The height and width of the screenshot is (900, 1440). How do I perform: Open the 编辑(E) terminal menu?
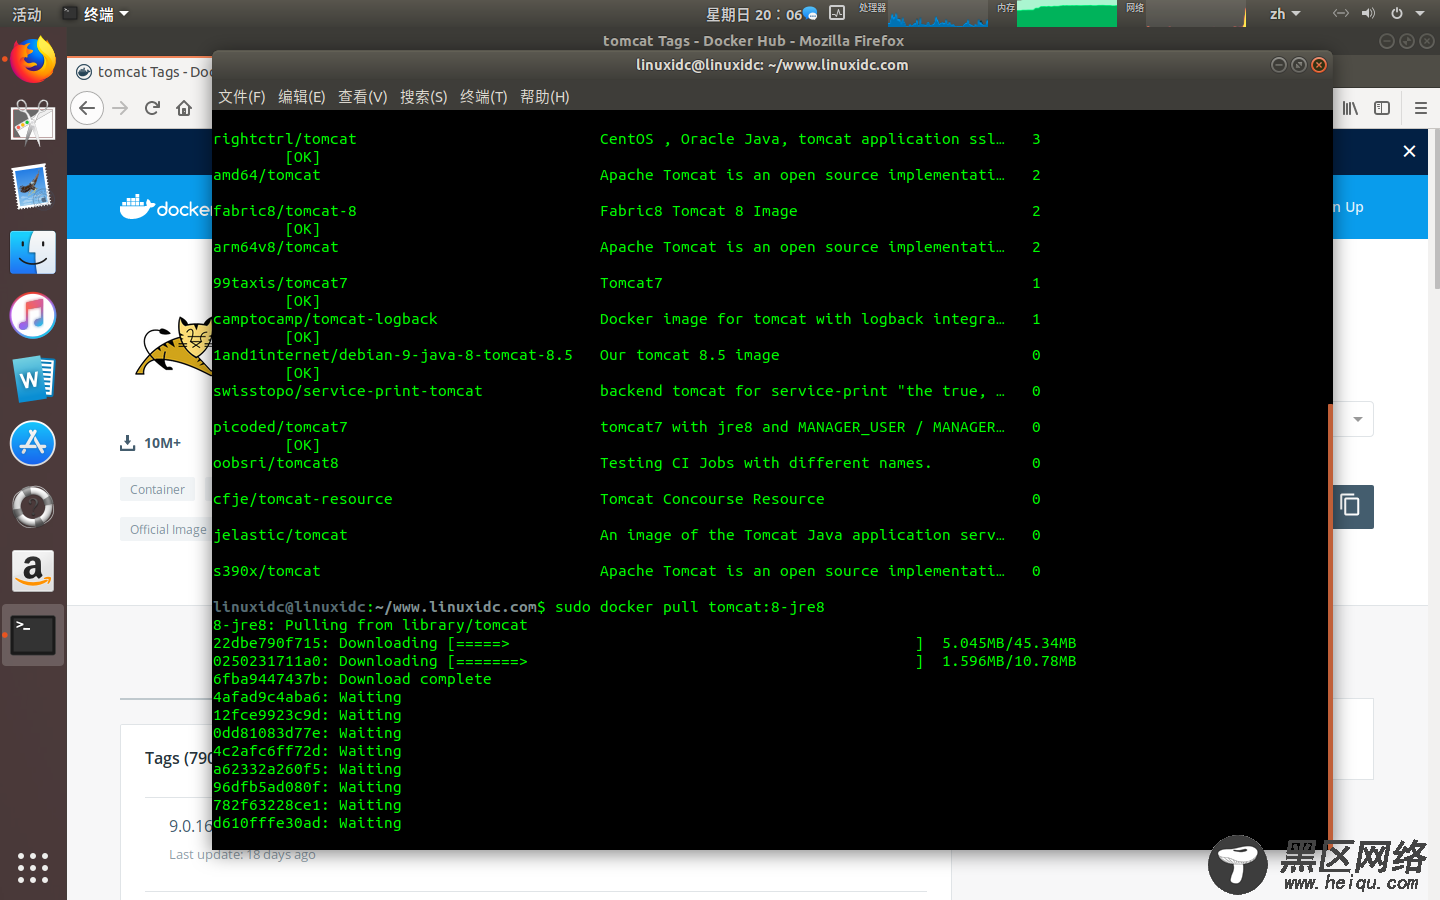[302, 97]
